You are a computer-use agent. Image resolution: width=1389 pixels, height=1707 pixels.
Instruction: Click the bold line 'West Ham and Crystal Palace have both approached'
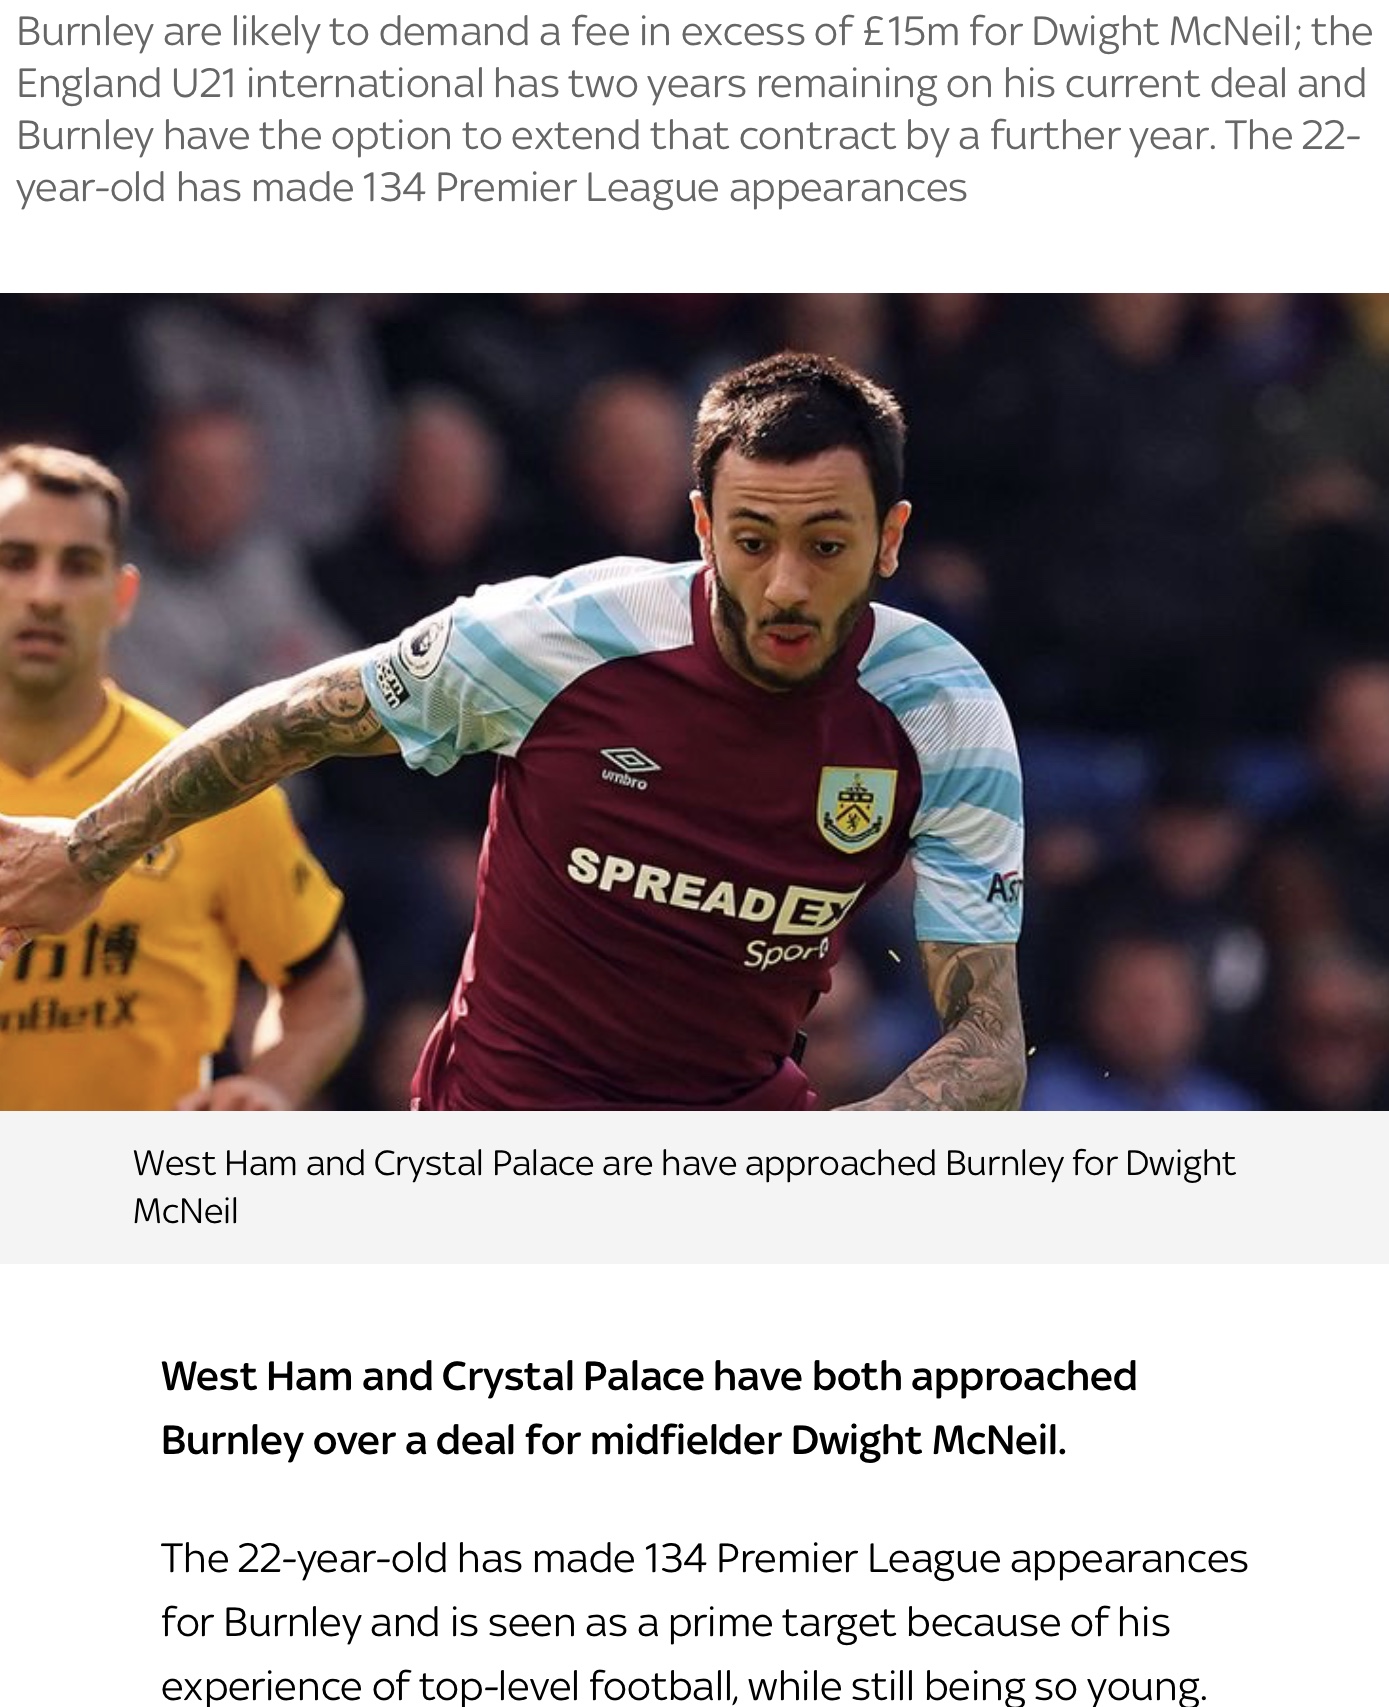pos(649,1376)
